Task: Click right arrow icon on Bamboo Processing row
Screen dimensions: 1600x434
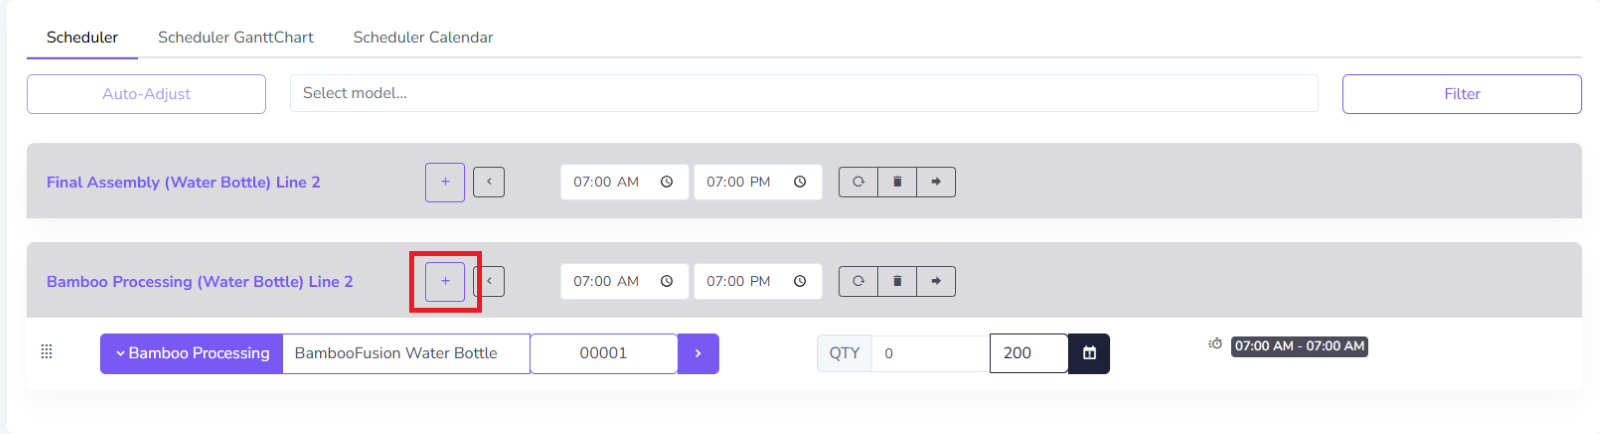Action: [x=936, y=281]
